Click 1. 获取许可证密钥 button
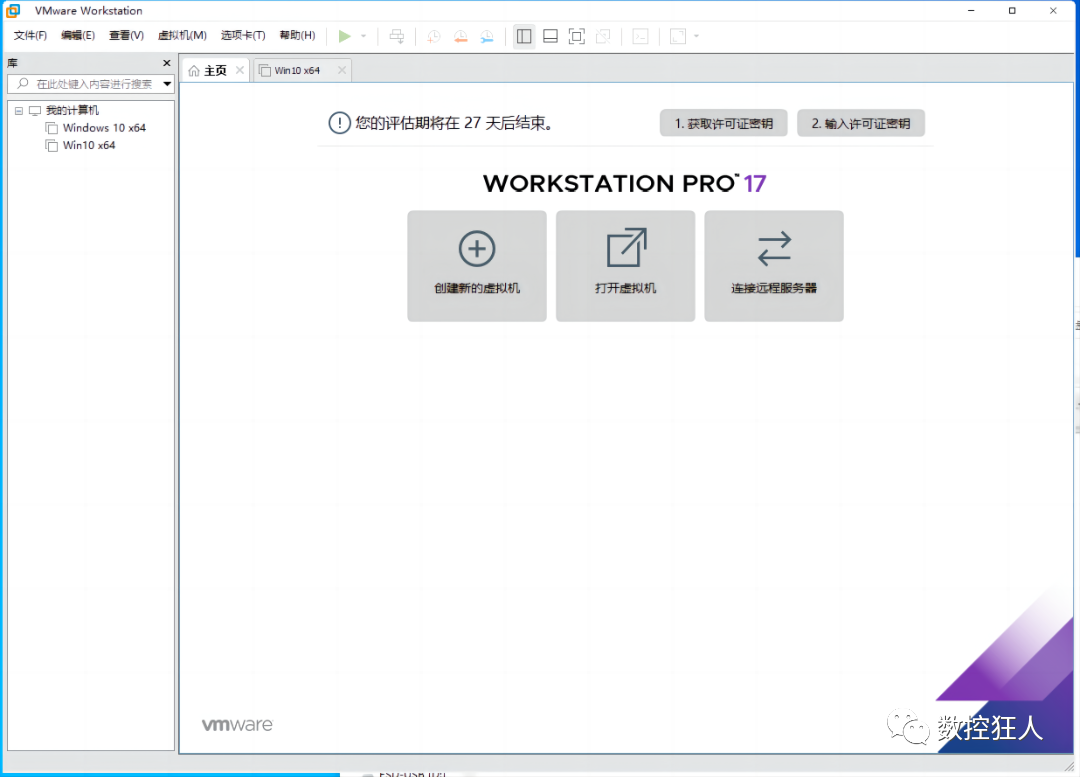The height and width of the screenshot is (777, 1080). click(x=723, y=123)
